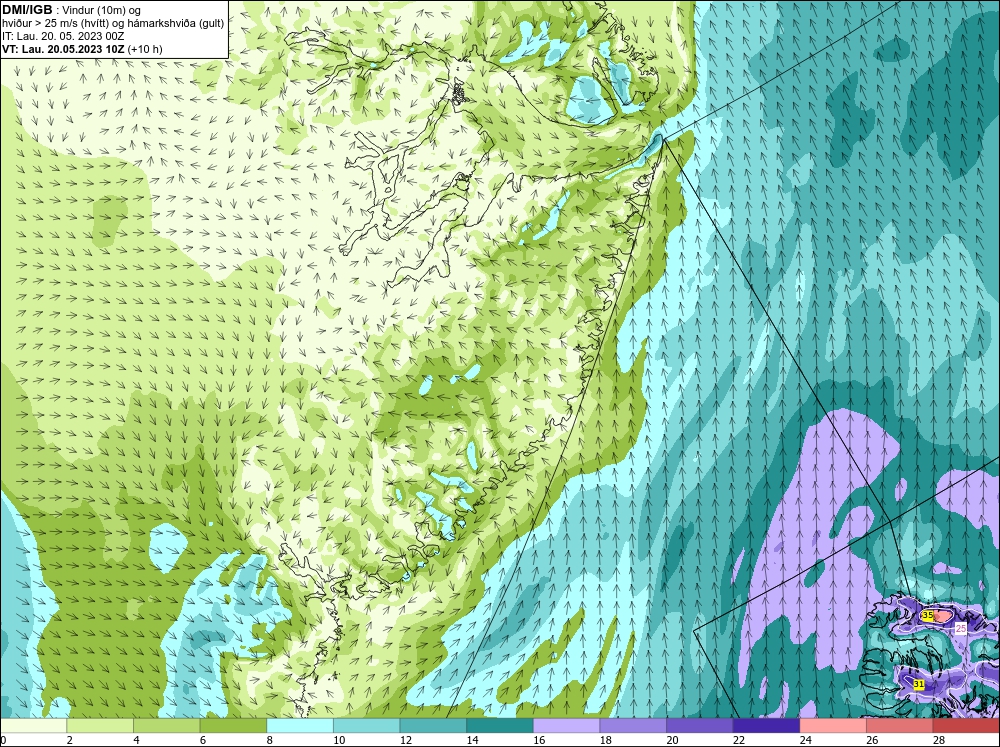The width and height of the screenshot is (1000, 747).
Task: Click the scale tick label 16
Action: [539, 740]
